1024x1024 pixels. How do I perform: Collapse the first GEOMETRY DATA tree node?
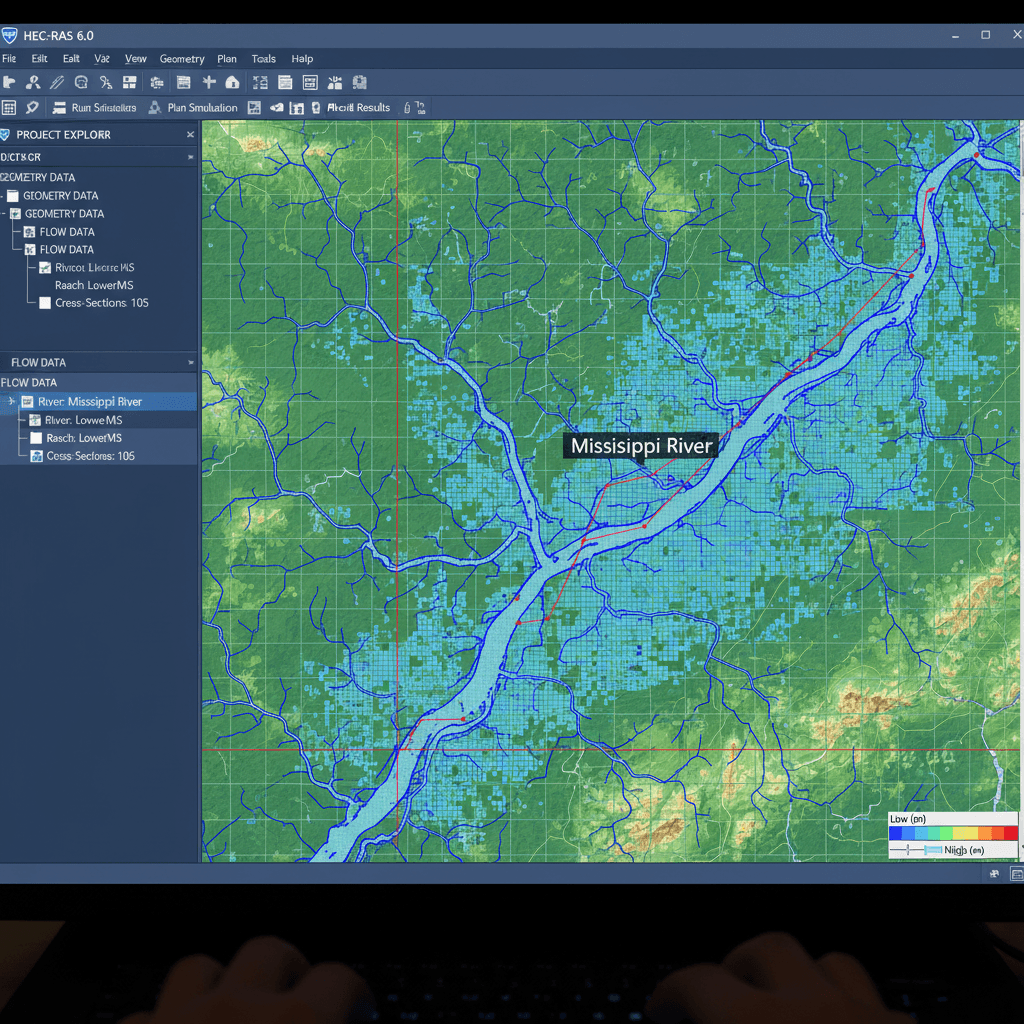point(2,196)
